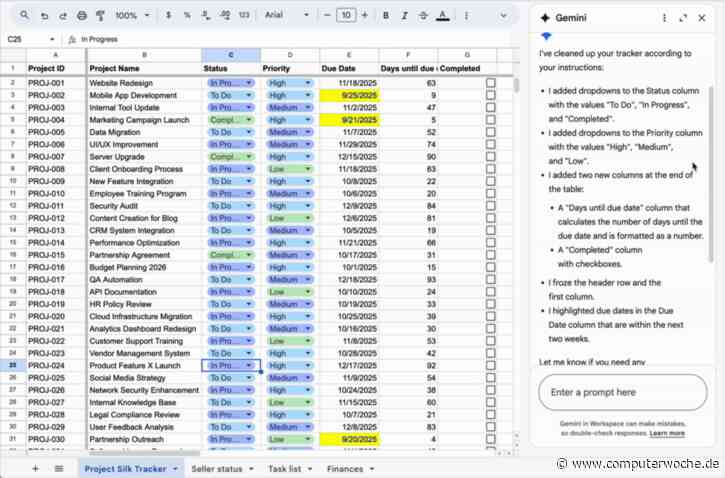The height and width of the screenshot is (478, 725).
Task: Open the 123 number format menu
Action: 244,15
